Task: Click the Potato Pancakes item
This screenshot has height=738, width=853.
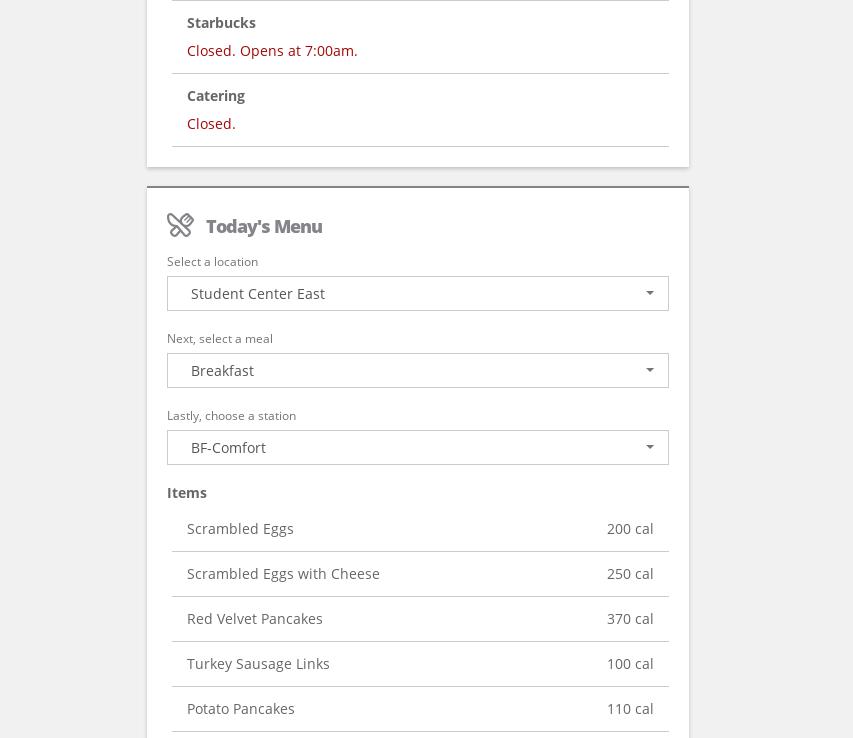Action: (241, 709)
